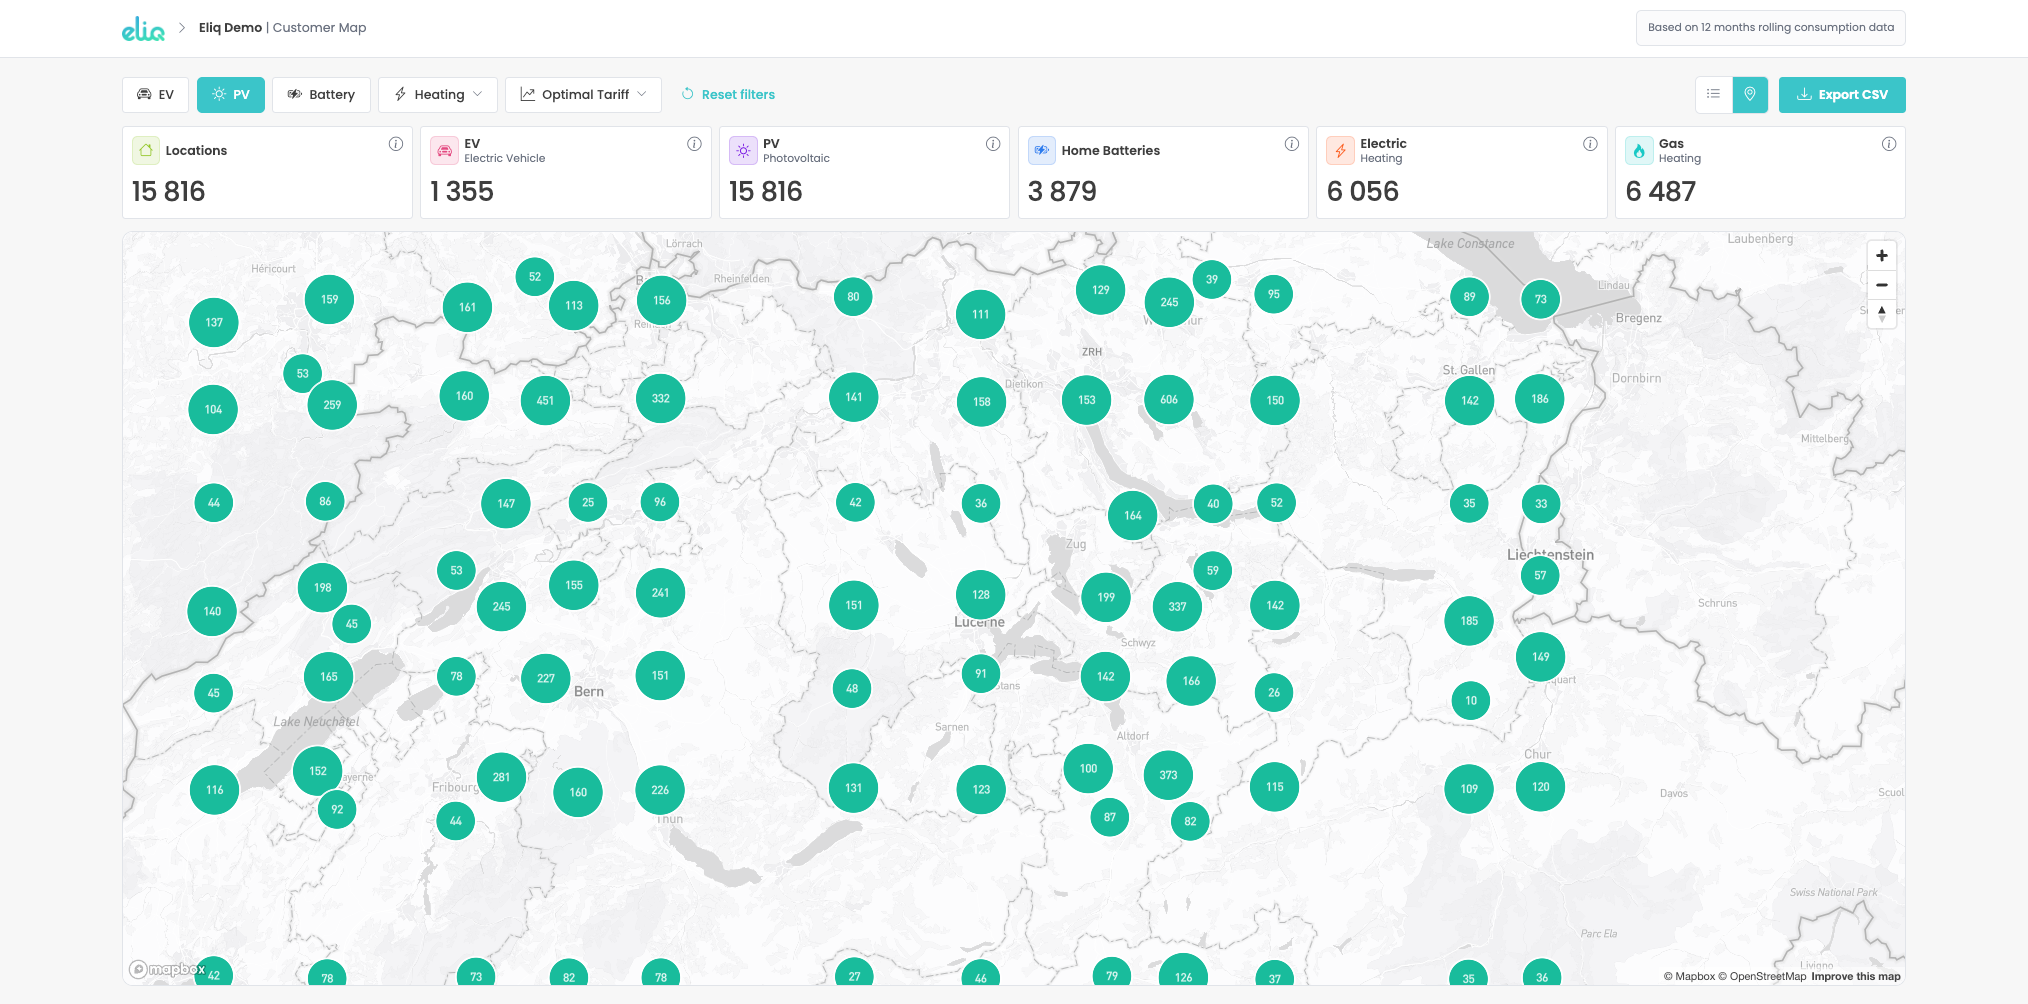The height and width of the screenshot is (1004, 2028).
Task: Open the 73 cluster near Lindau
Action: point(1541,299)
